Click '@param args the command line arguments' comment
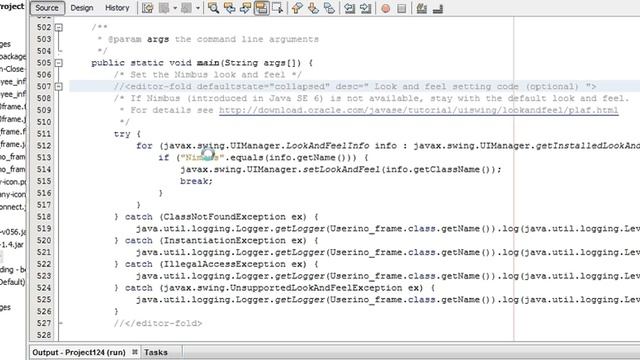This screenshot has width=640, height=360. [208, 39]
